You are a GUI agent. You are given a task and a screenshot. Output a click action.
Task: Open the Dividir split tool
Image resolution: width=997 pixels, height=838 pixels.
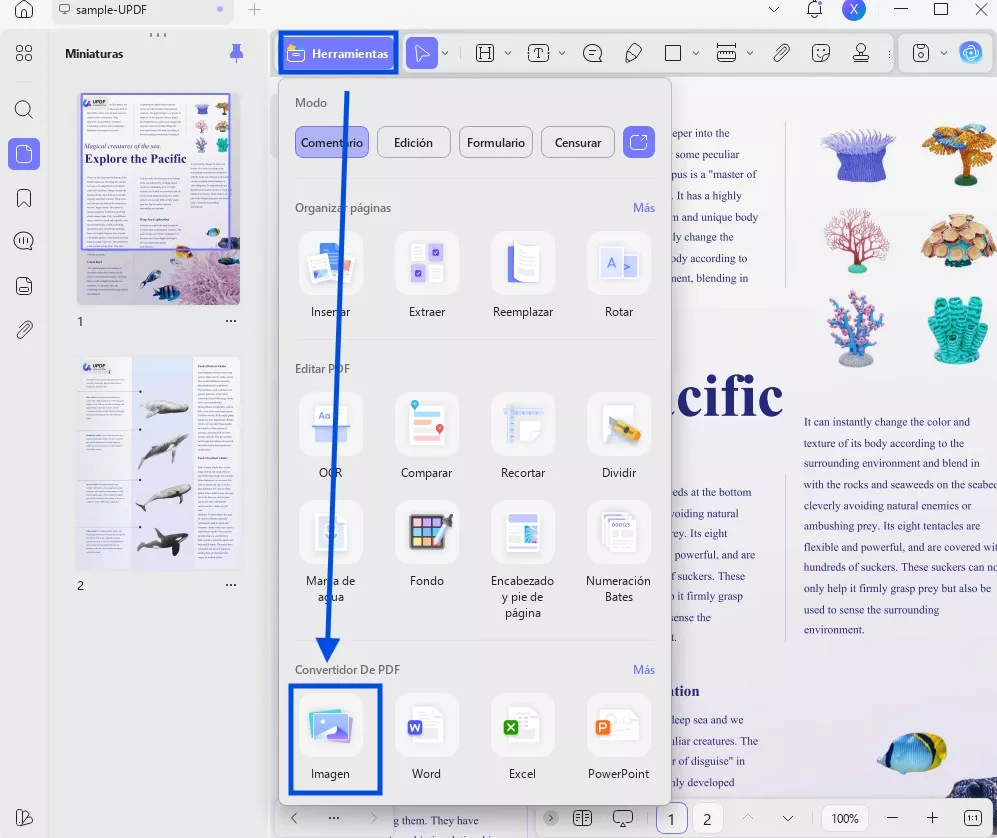[x=619, y=436]
